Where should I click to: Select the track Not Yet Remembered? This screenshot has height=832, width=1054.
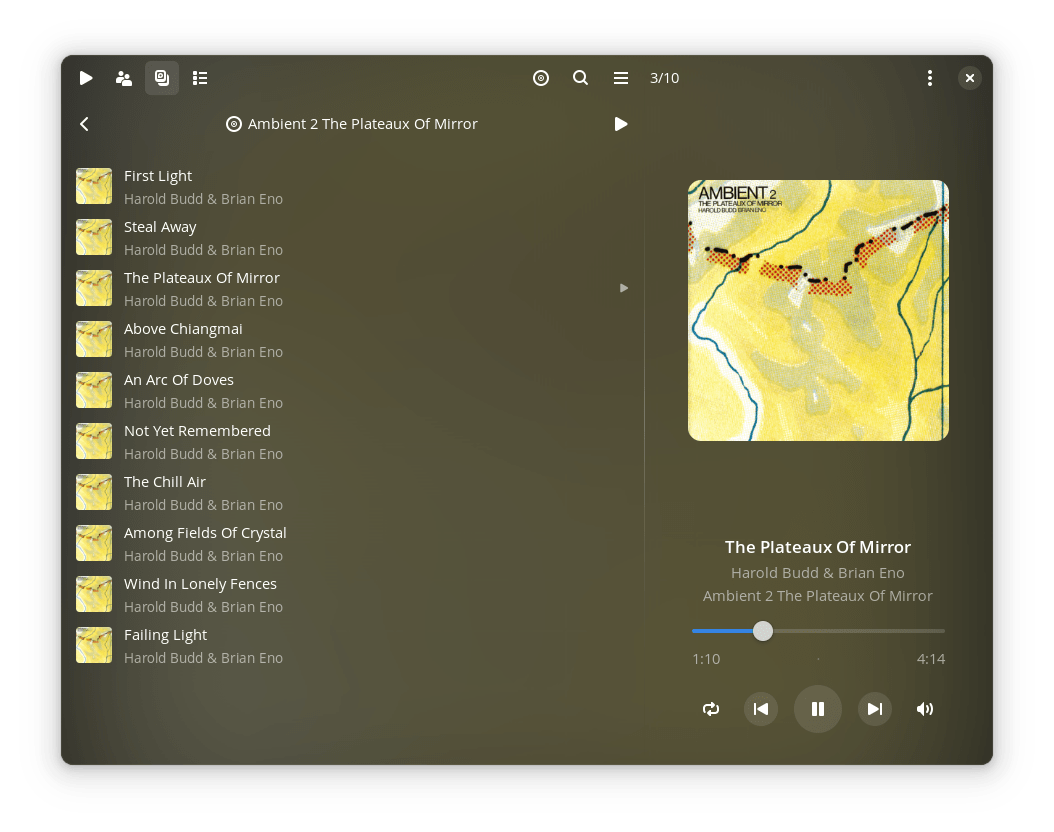pyautogui.click(x=352, y=442)
